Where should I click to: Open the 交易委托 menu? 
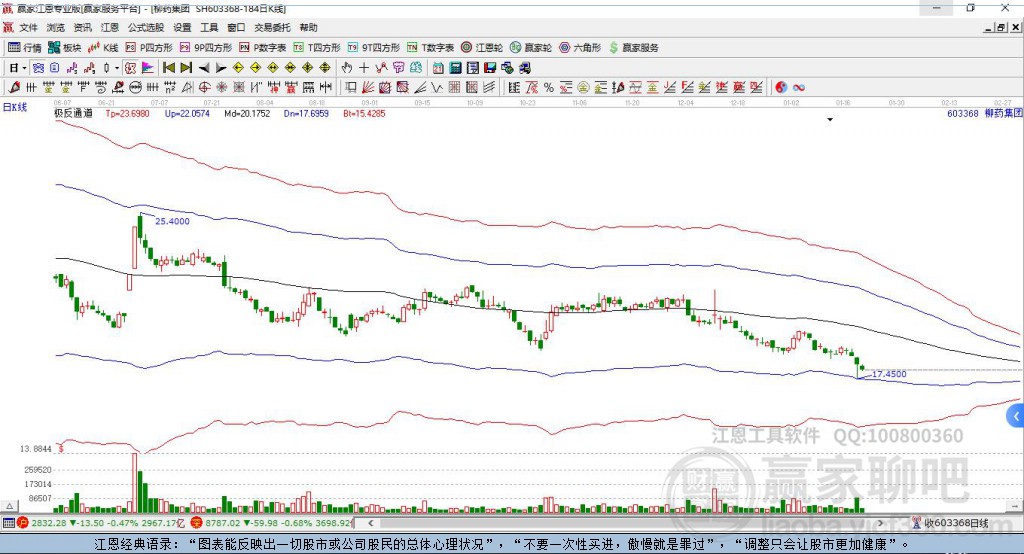tap(272, 27)
